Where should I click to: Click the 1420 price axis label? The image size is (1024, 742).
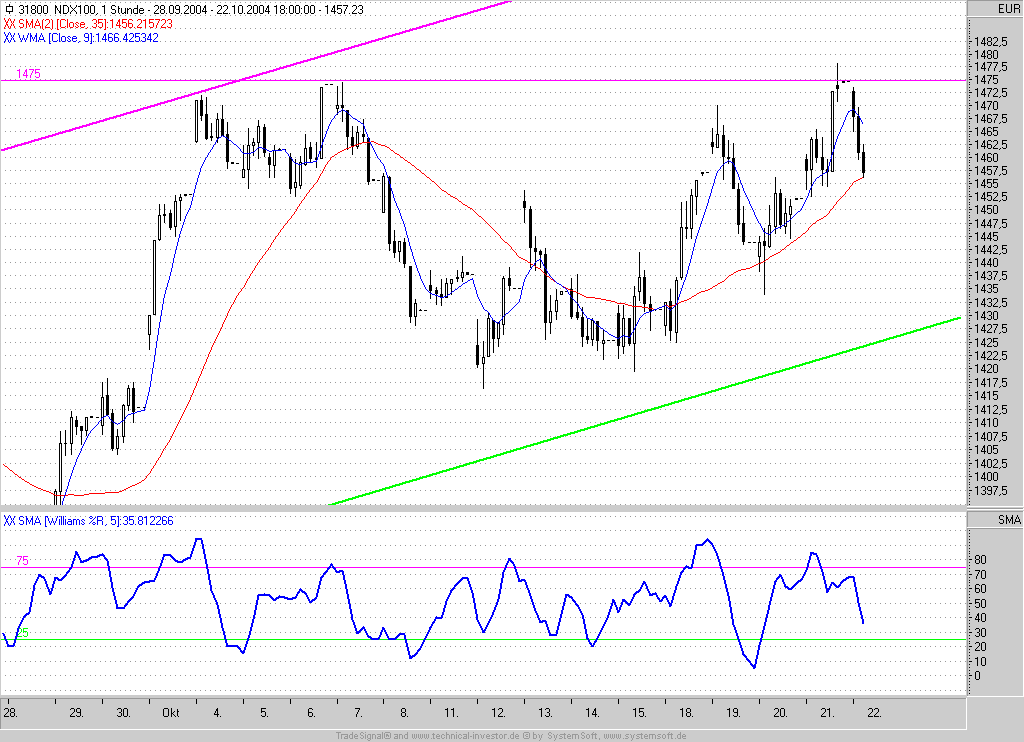[x=986, y=368]
